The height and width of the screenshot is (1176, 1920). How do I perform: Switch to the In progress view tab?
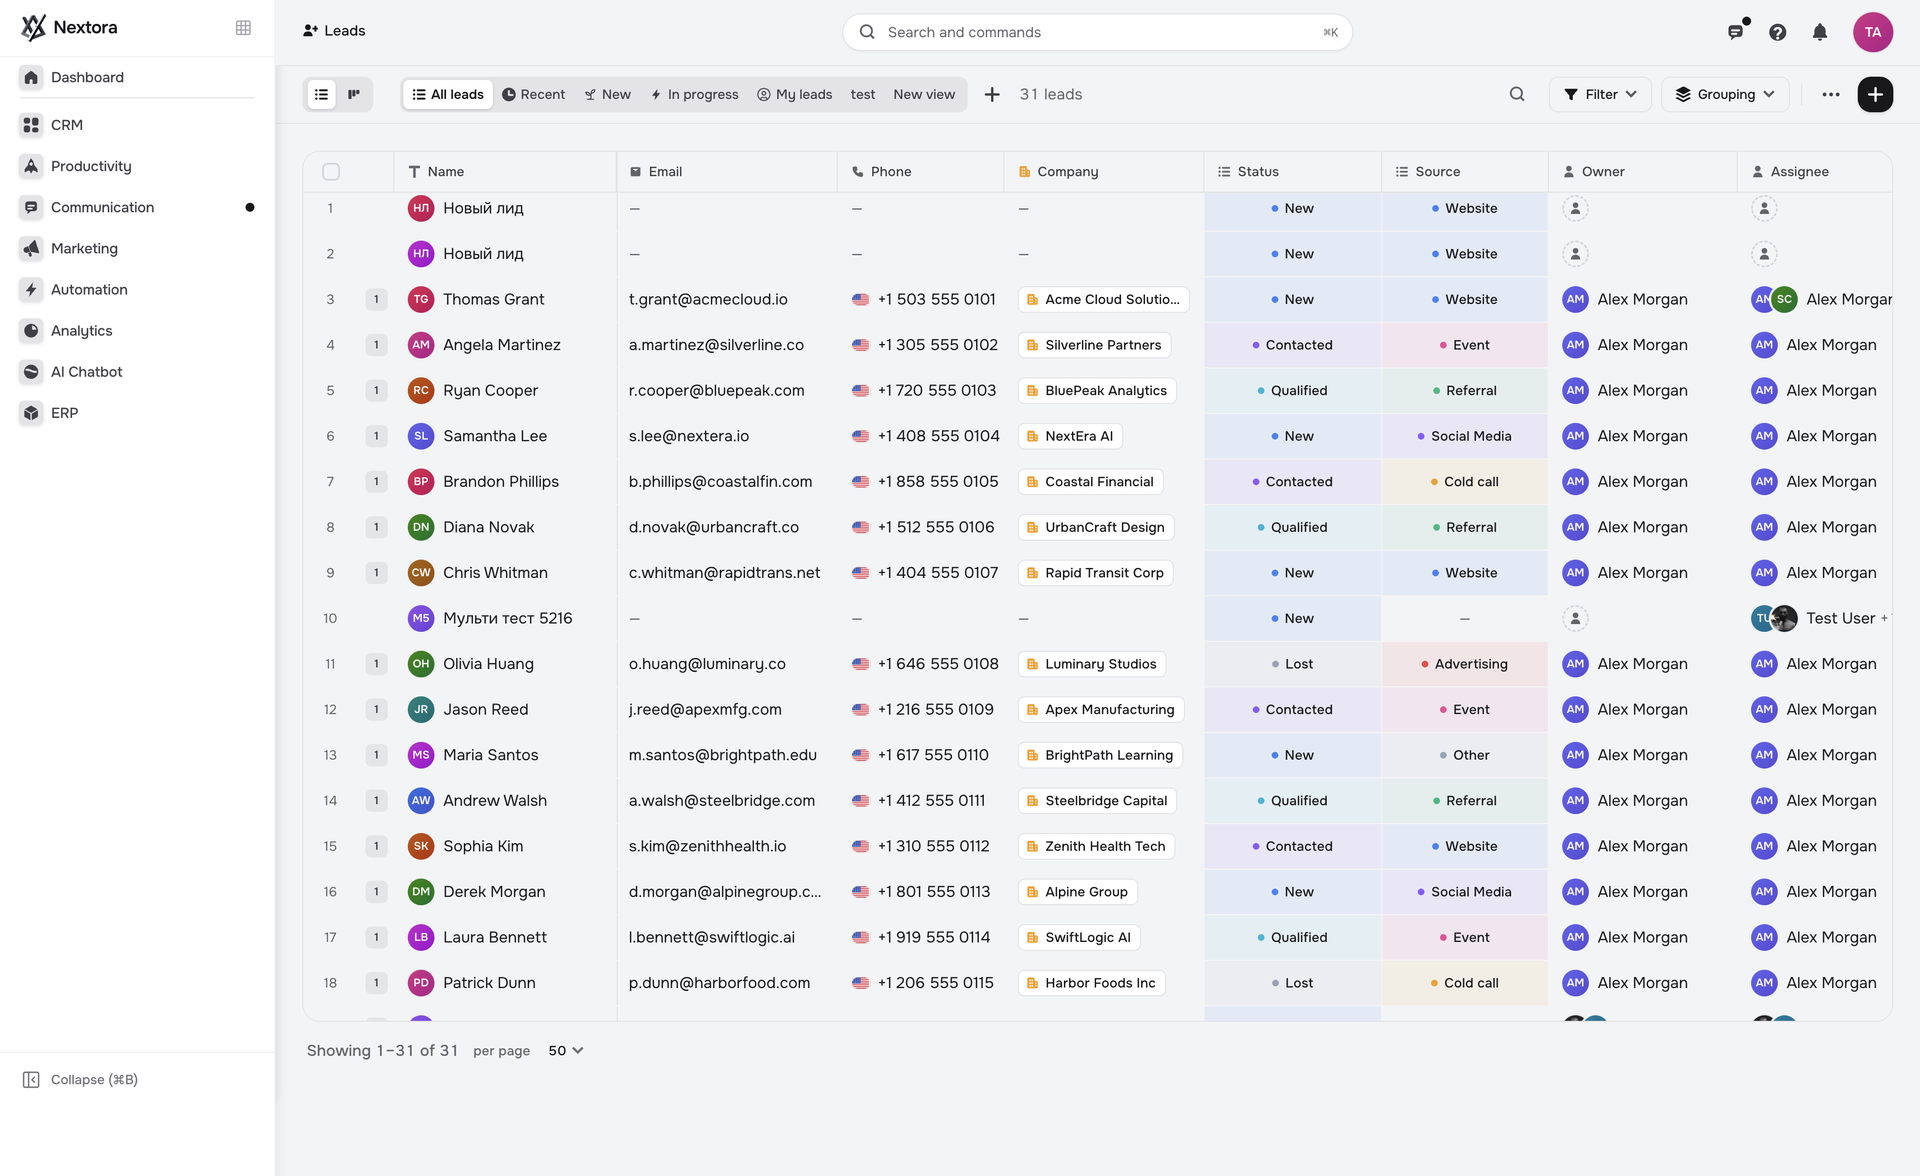point(694,94)
